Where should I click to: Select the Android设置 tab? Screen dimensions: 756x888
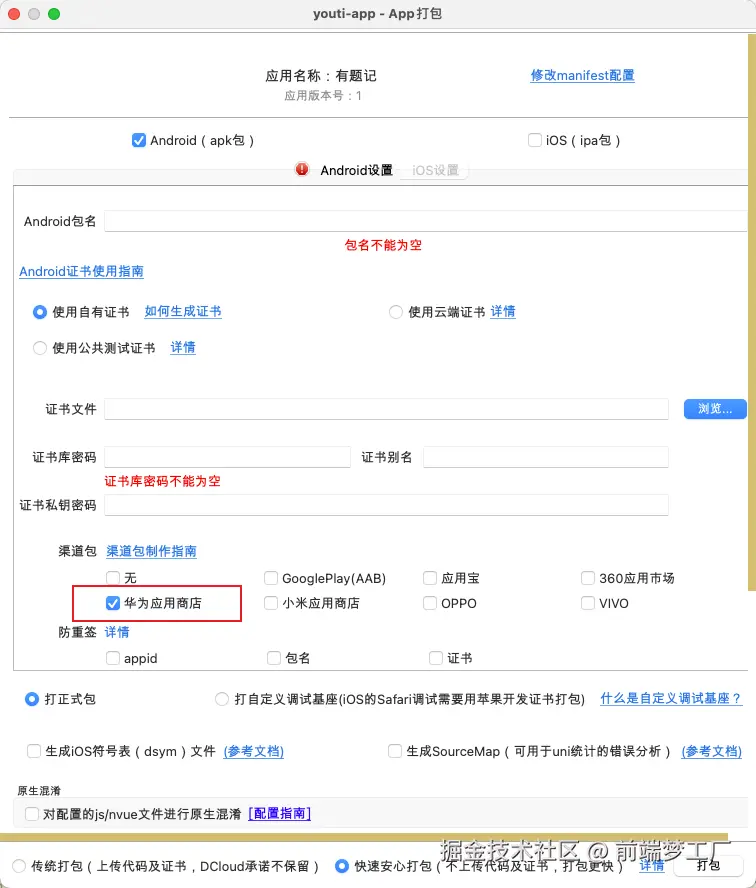tap(356, 170)
